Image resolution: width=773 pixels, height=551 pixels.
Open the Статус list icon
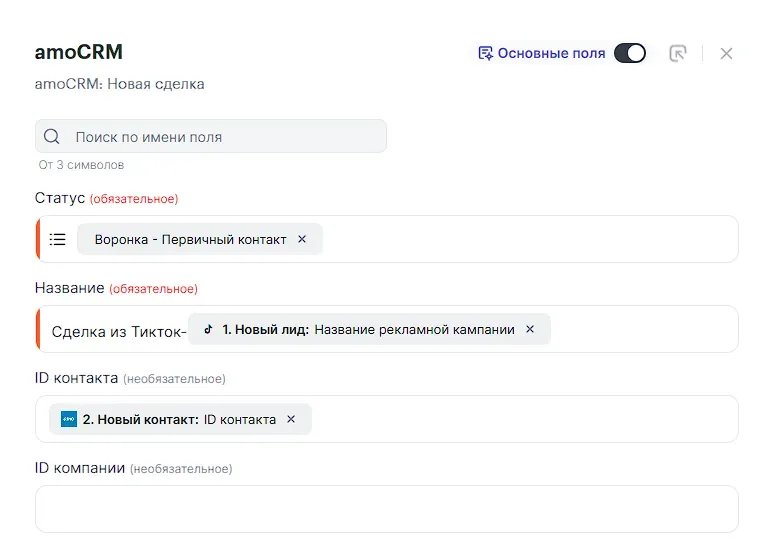58,240
